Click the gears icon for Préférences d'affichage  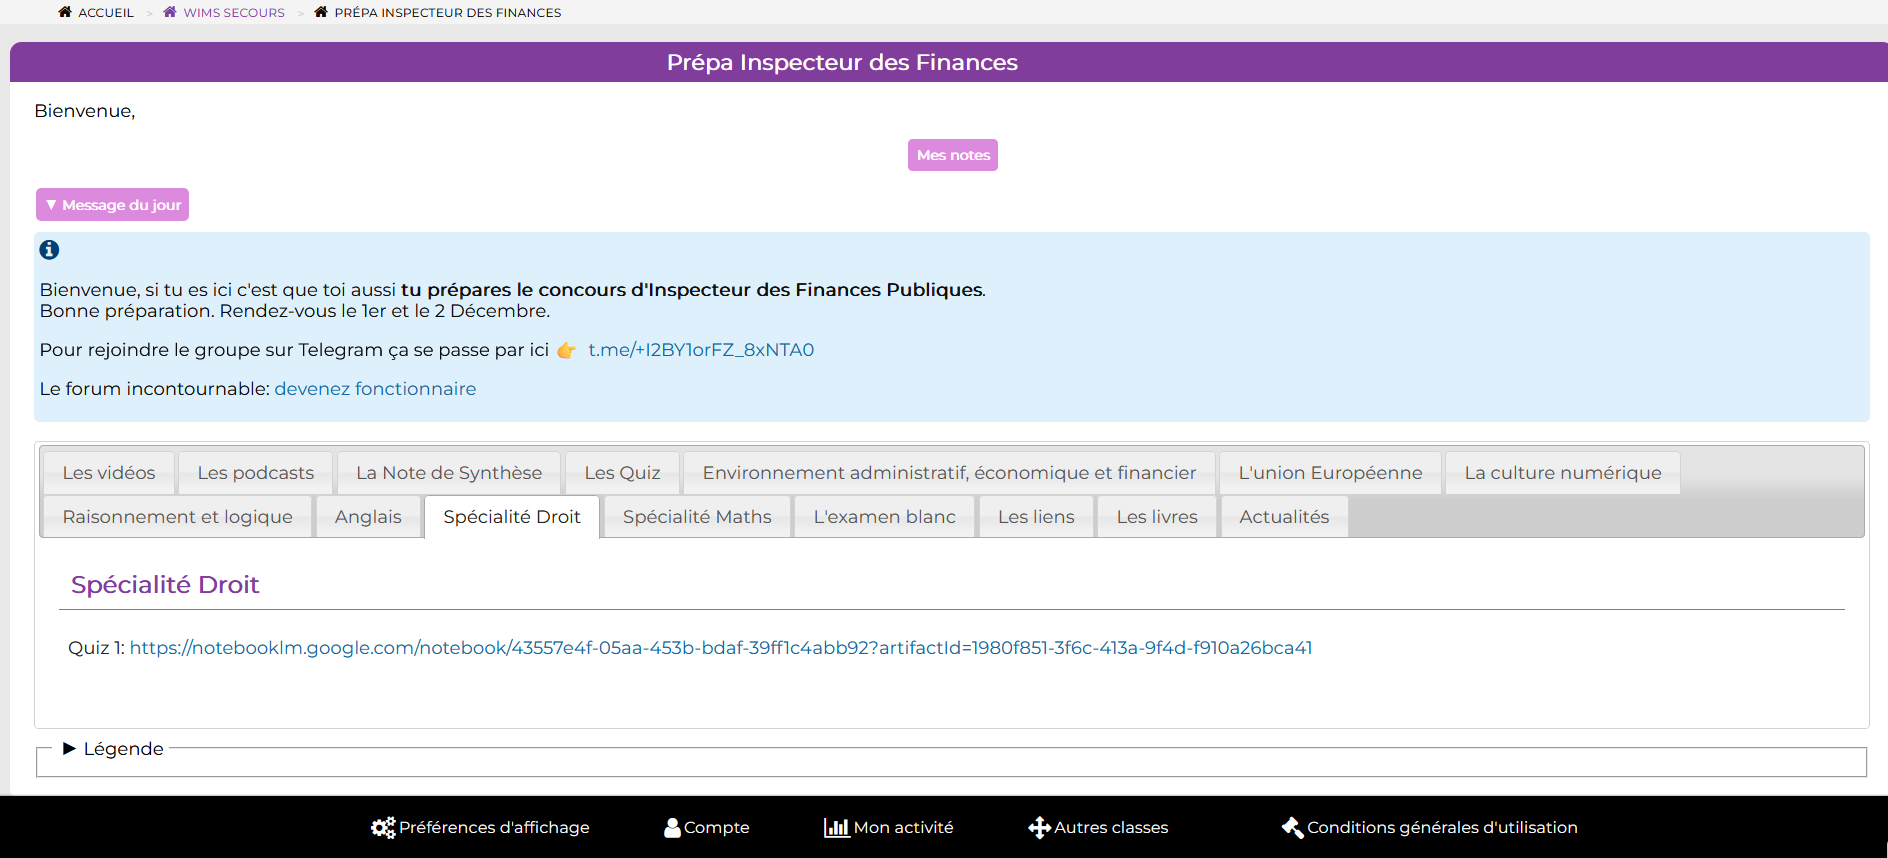coord(382,828)
